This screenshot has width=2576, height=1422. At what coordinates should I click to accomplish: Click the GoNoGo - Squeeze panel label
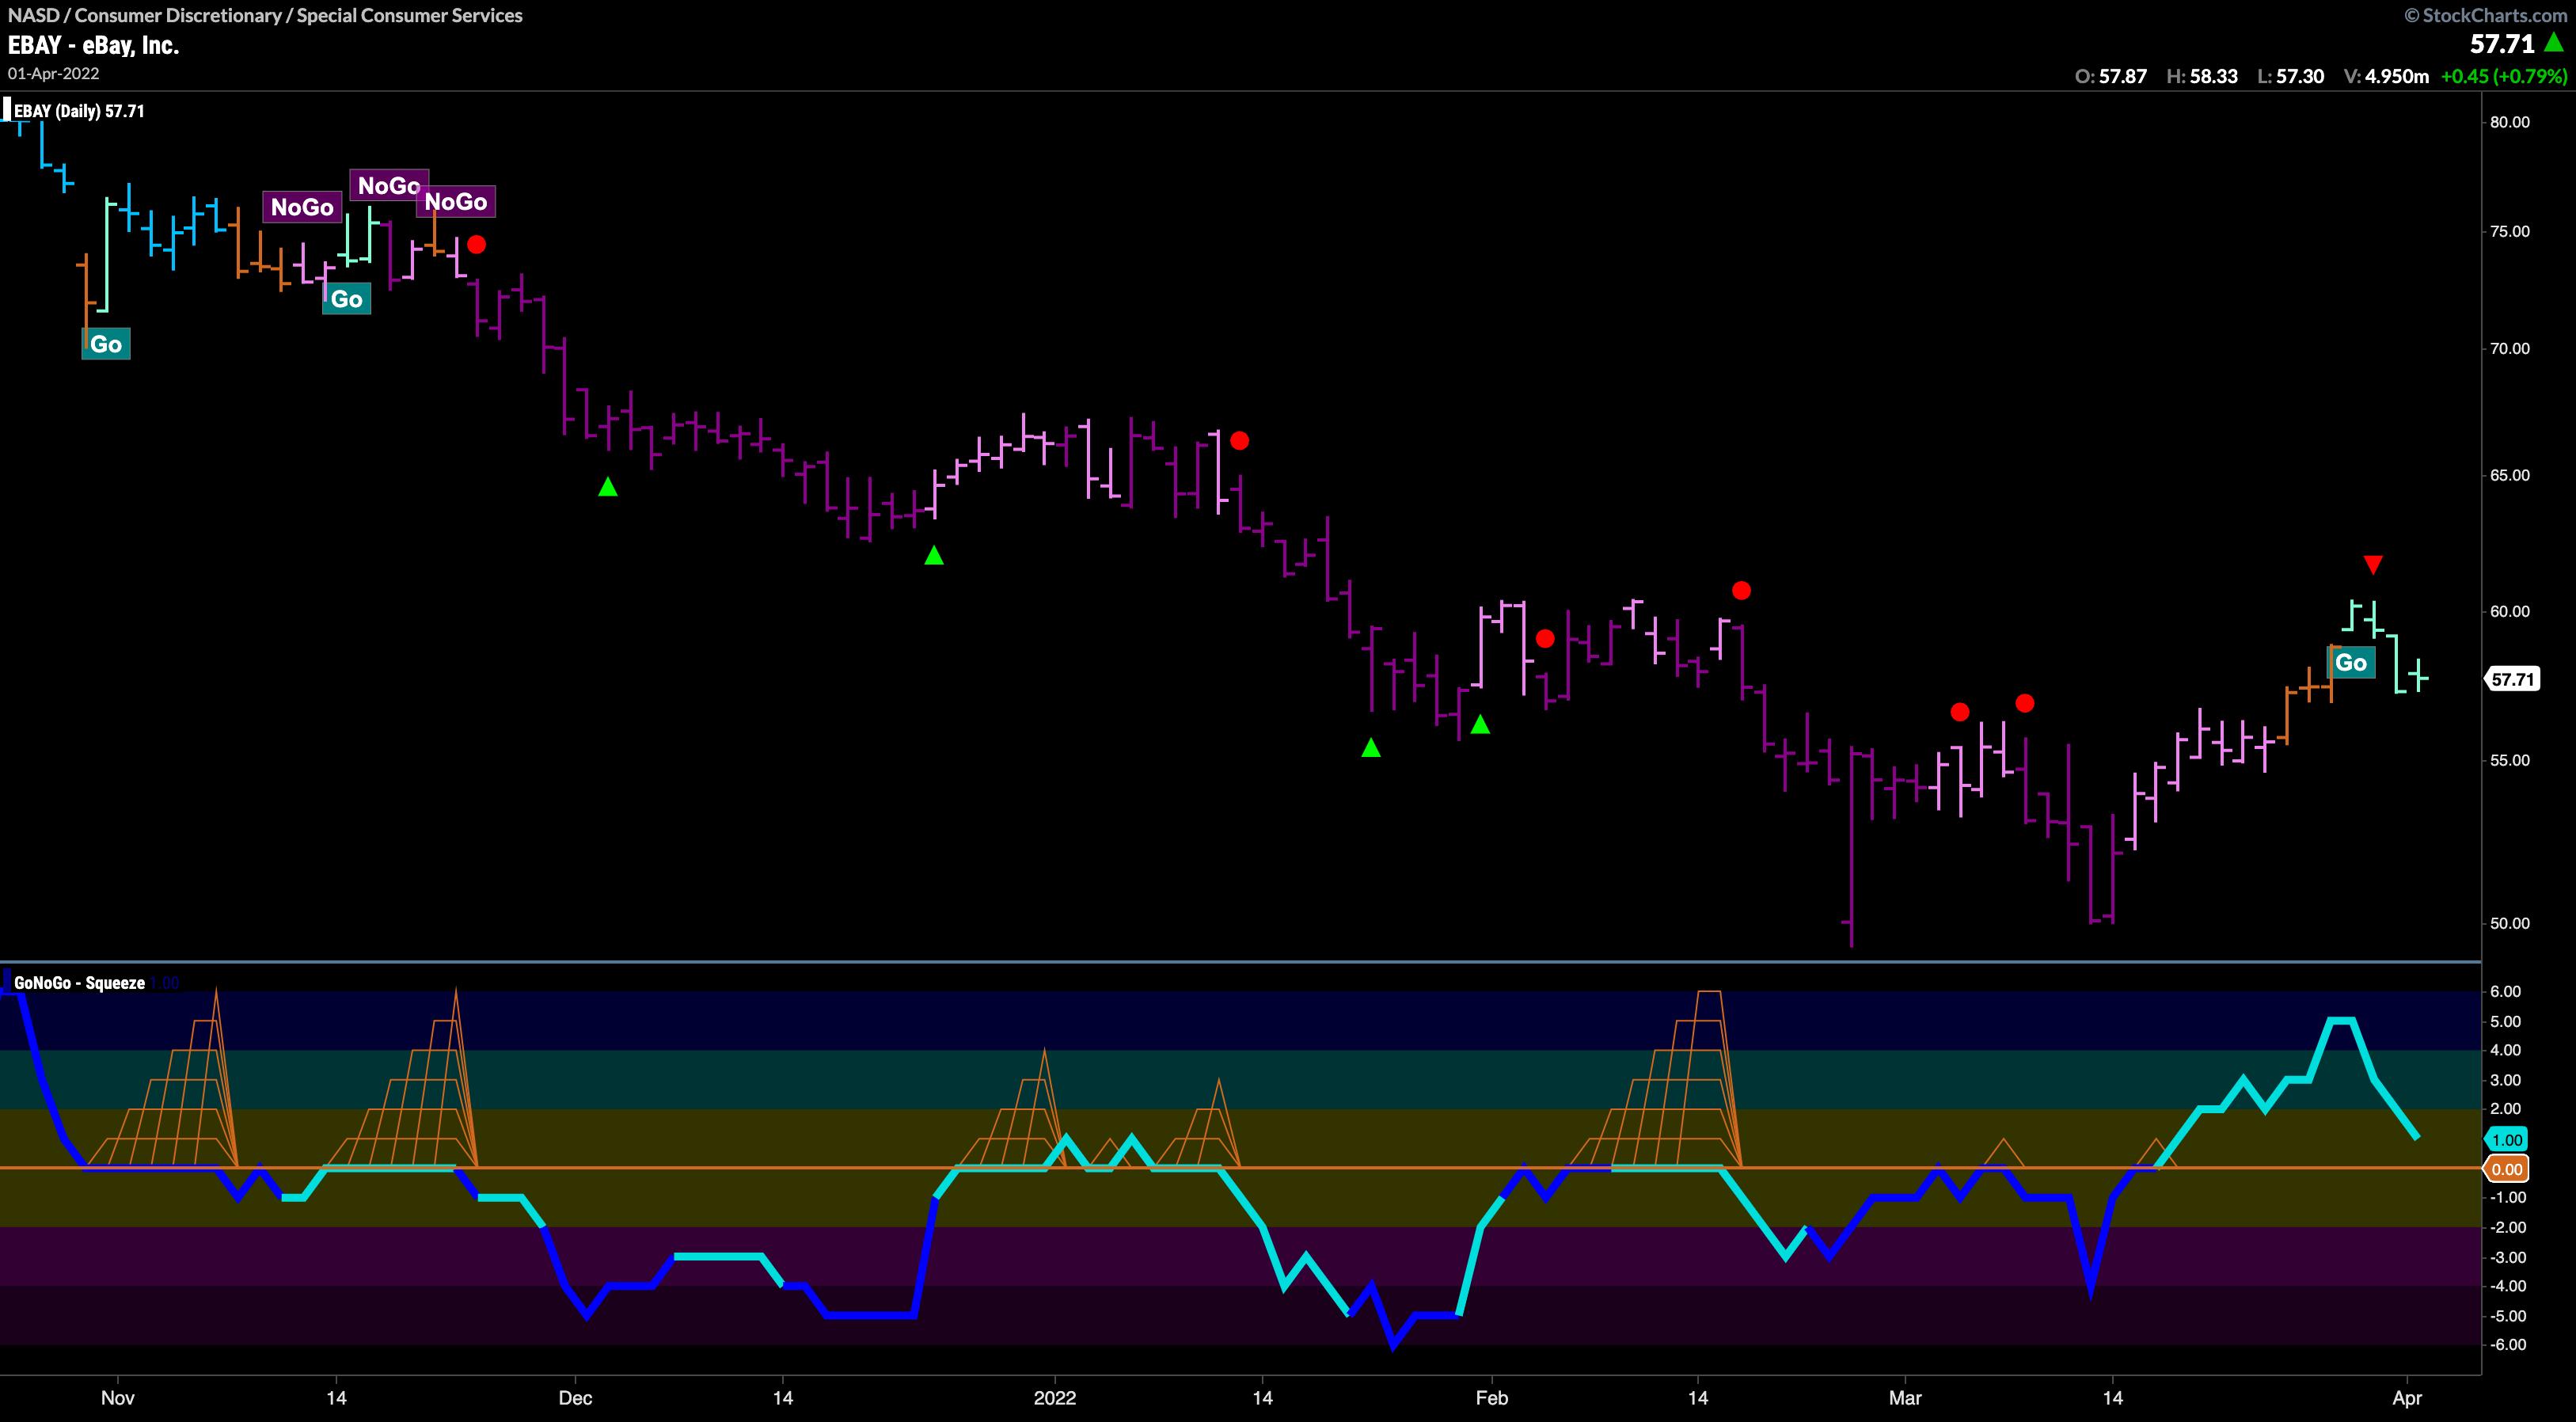(80, 983)
